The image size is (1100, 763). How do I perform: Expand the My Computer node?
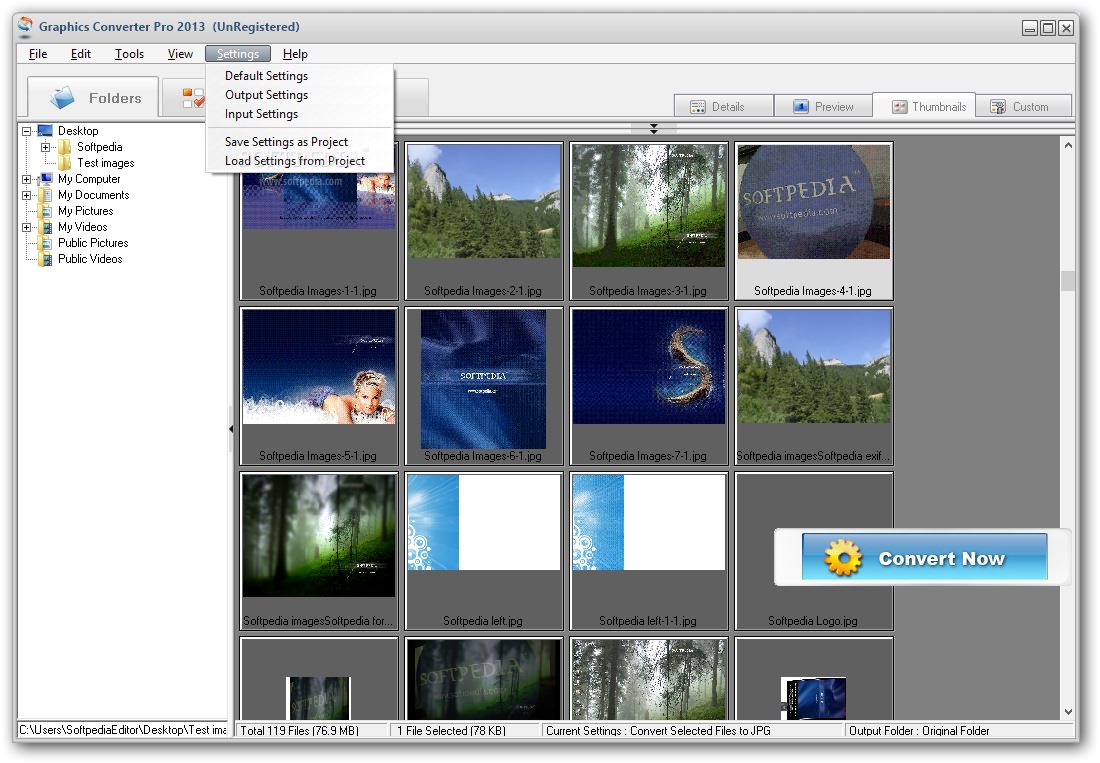point(26,180)
